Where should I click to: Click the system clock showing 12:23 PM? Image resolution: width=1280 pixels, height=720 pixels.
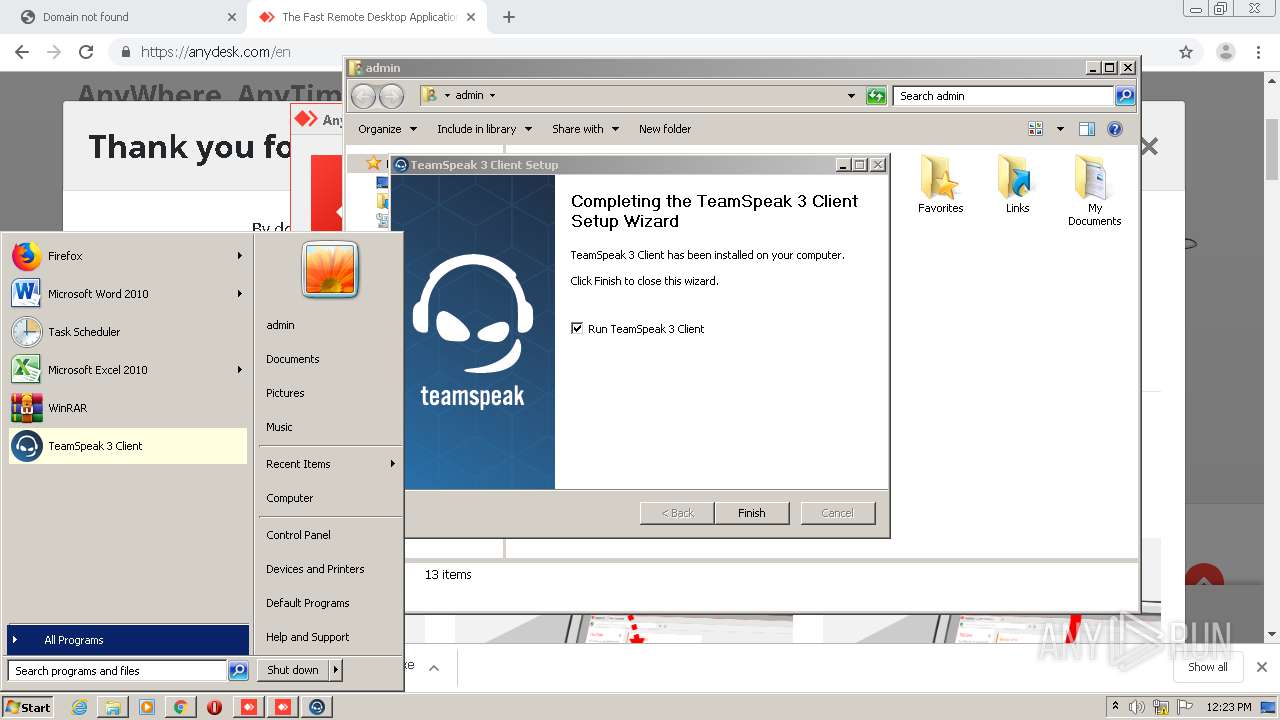coord(1229,707)
